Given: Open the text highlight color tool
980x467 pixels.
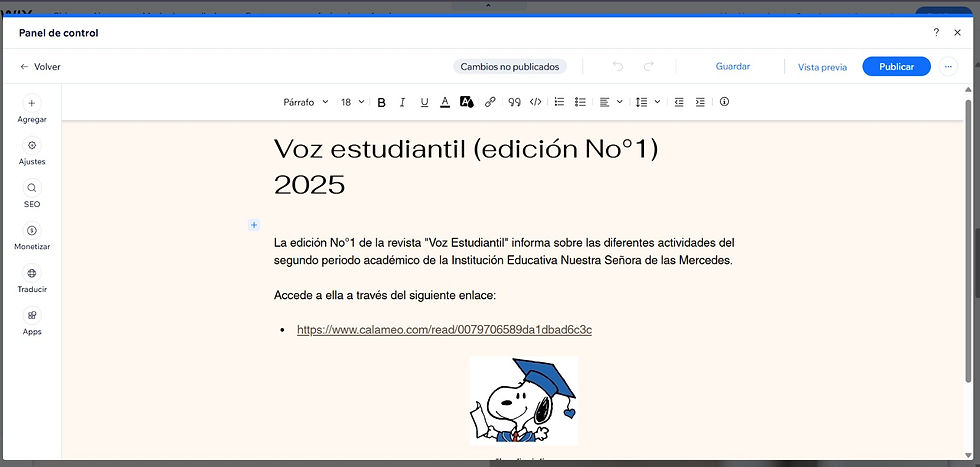Looking at the screenshot, I should [x=467, y=103].
